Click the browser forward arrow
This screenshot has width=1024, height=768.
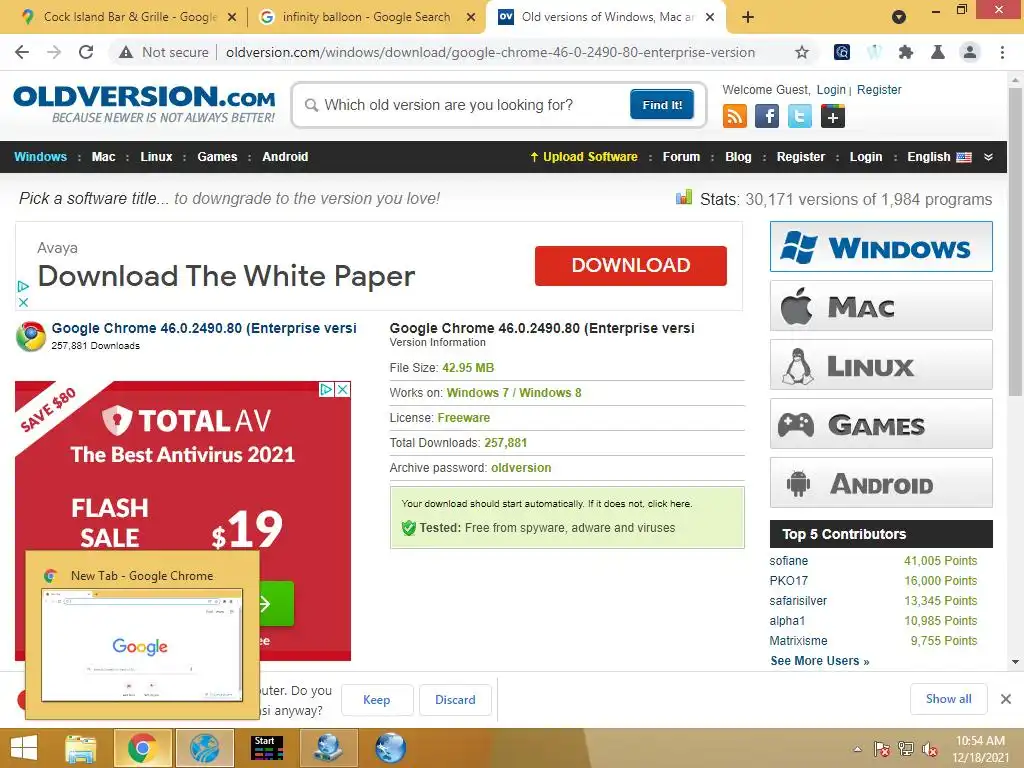click(54, 52)
